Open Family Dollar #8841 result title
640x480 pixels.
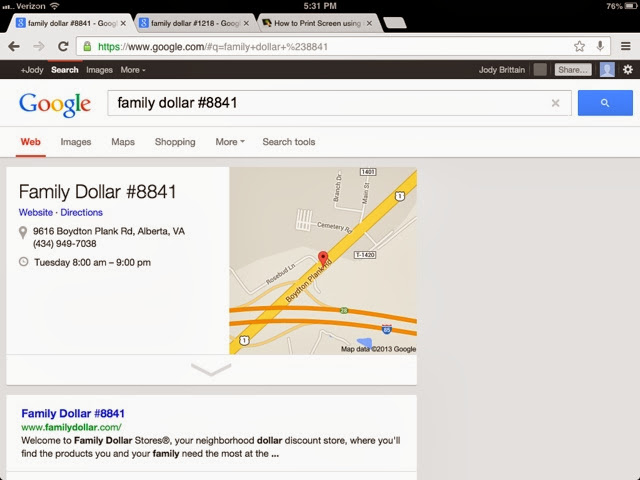coord(73,413)
